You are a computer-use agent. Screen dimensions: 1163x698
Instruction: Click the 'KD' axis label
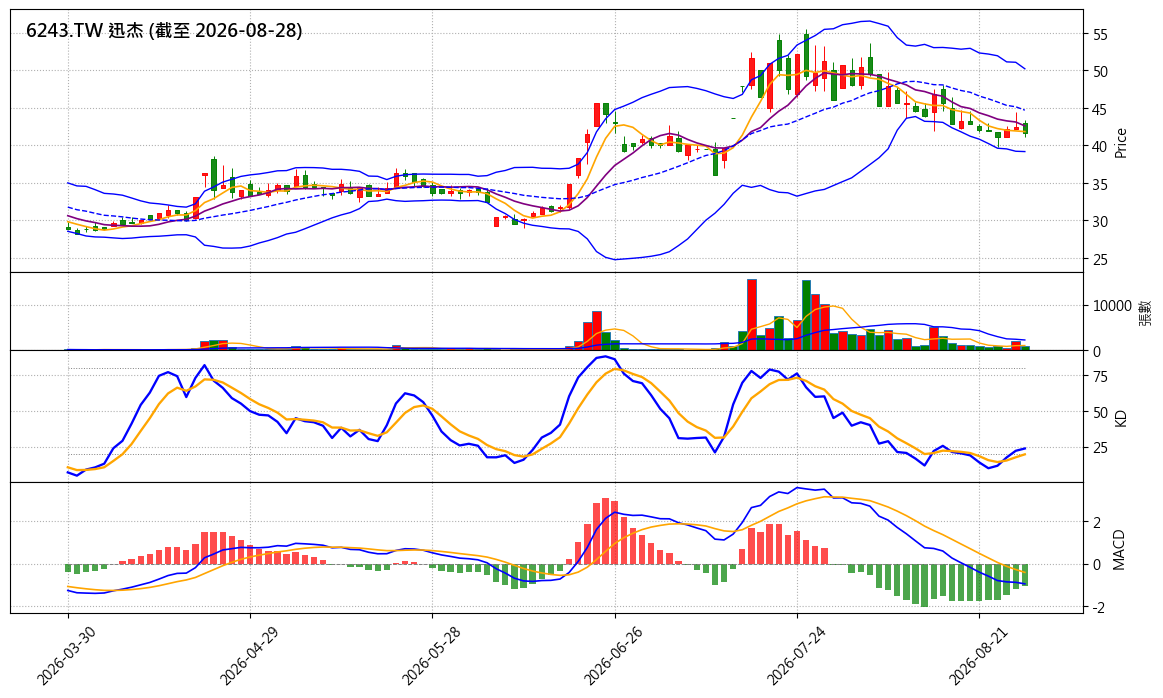pos(1121,418)
